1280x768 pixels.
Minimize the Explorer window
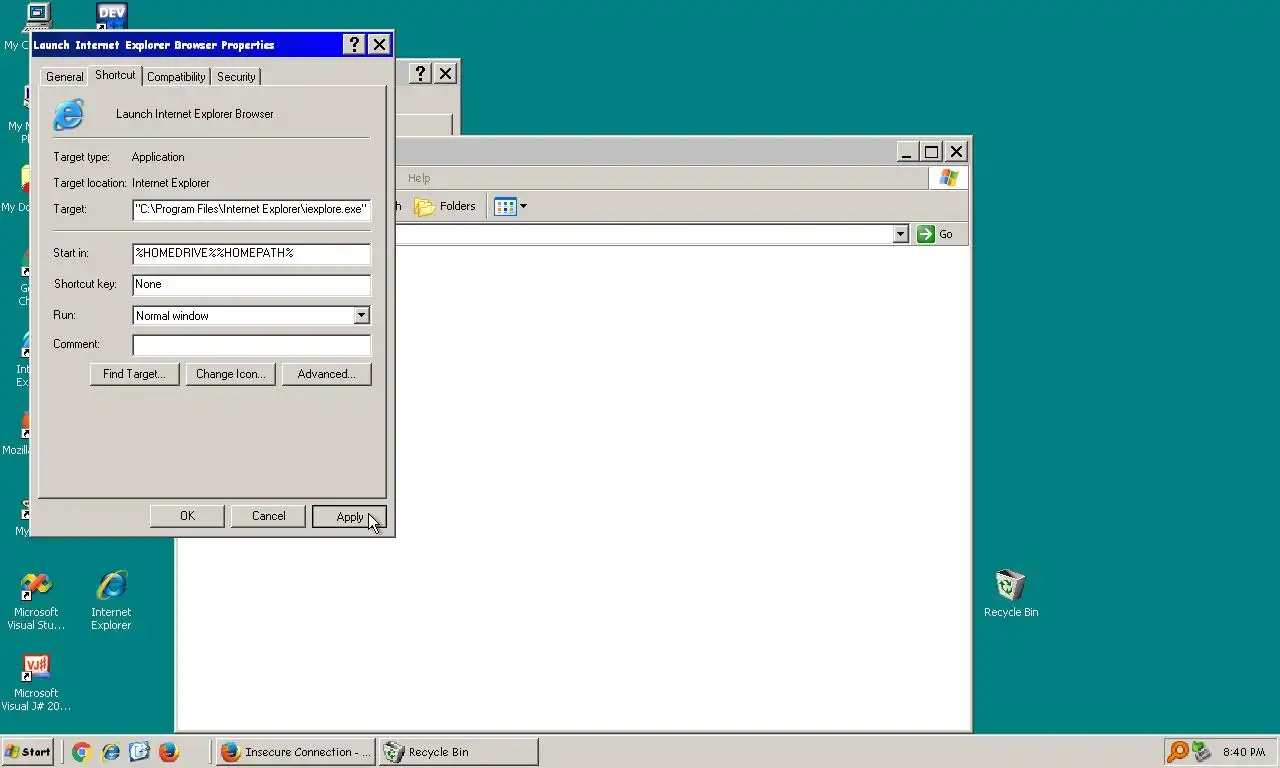(x=907, y=151)
